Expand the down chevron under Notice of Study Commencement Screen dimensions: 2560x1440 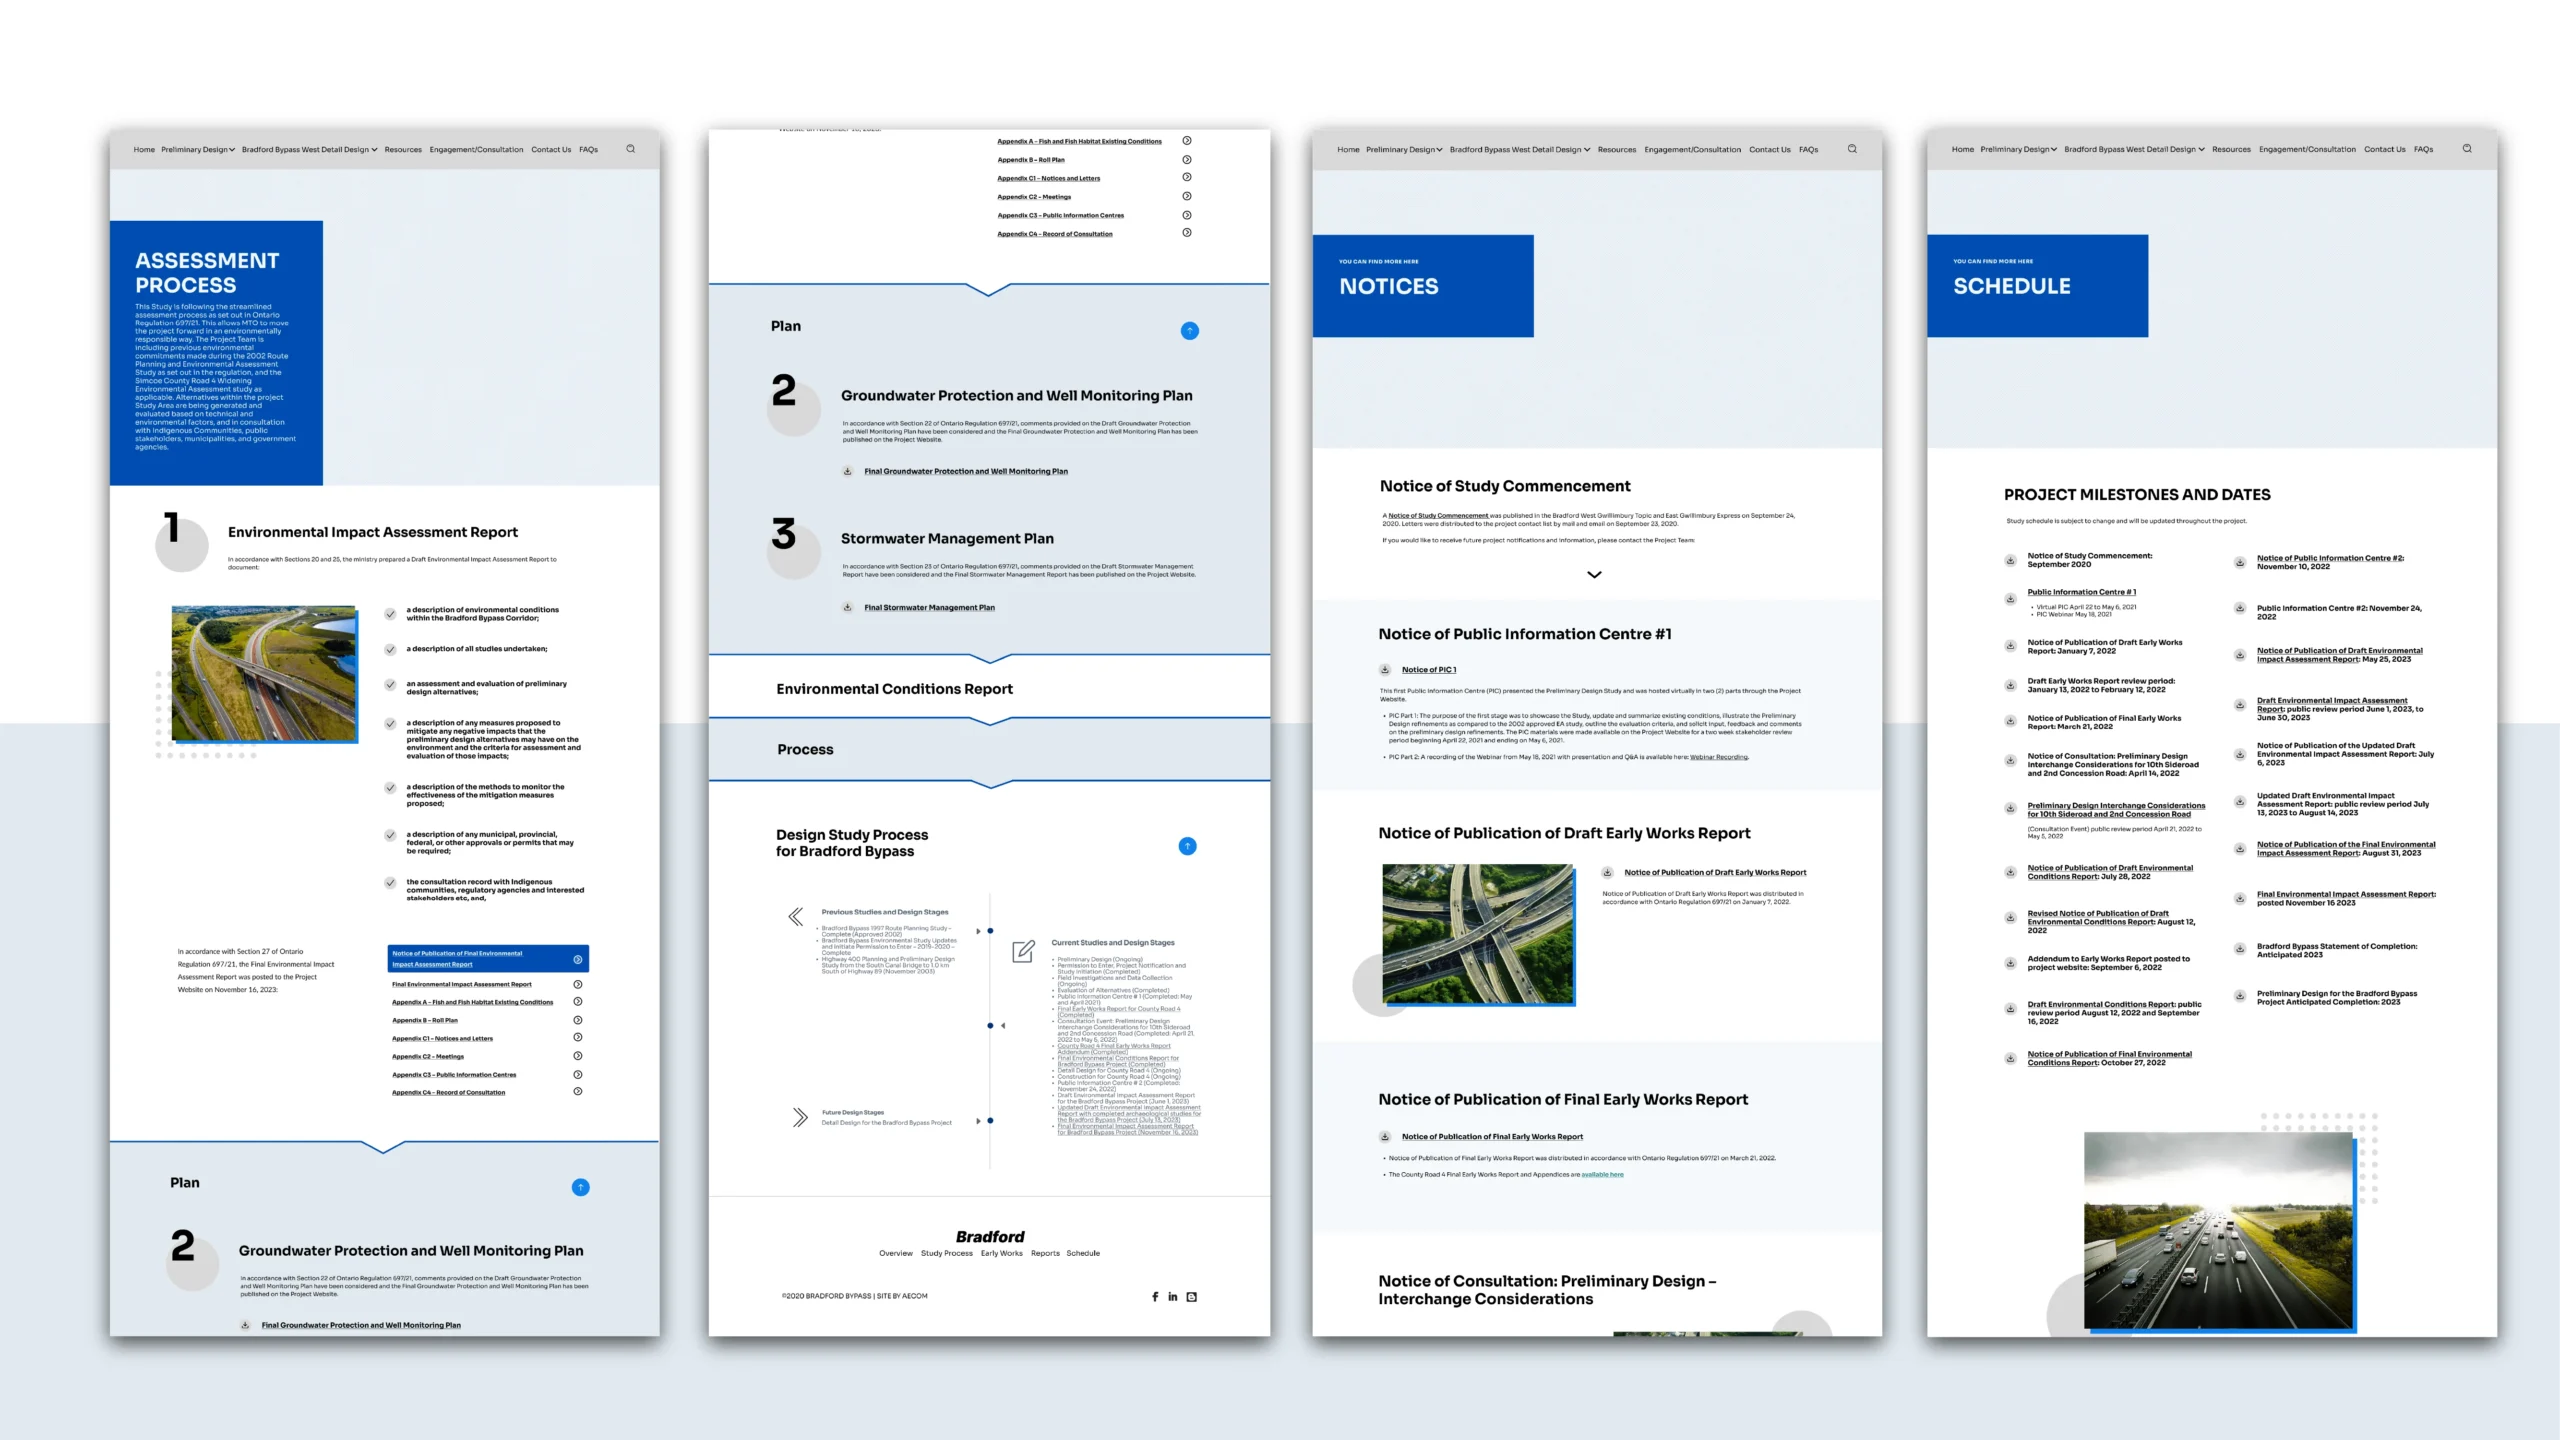pyautogui.click(x=1594, y=575)
